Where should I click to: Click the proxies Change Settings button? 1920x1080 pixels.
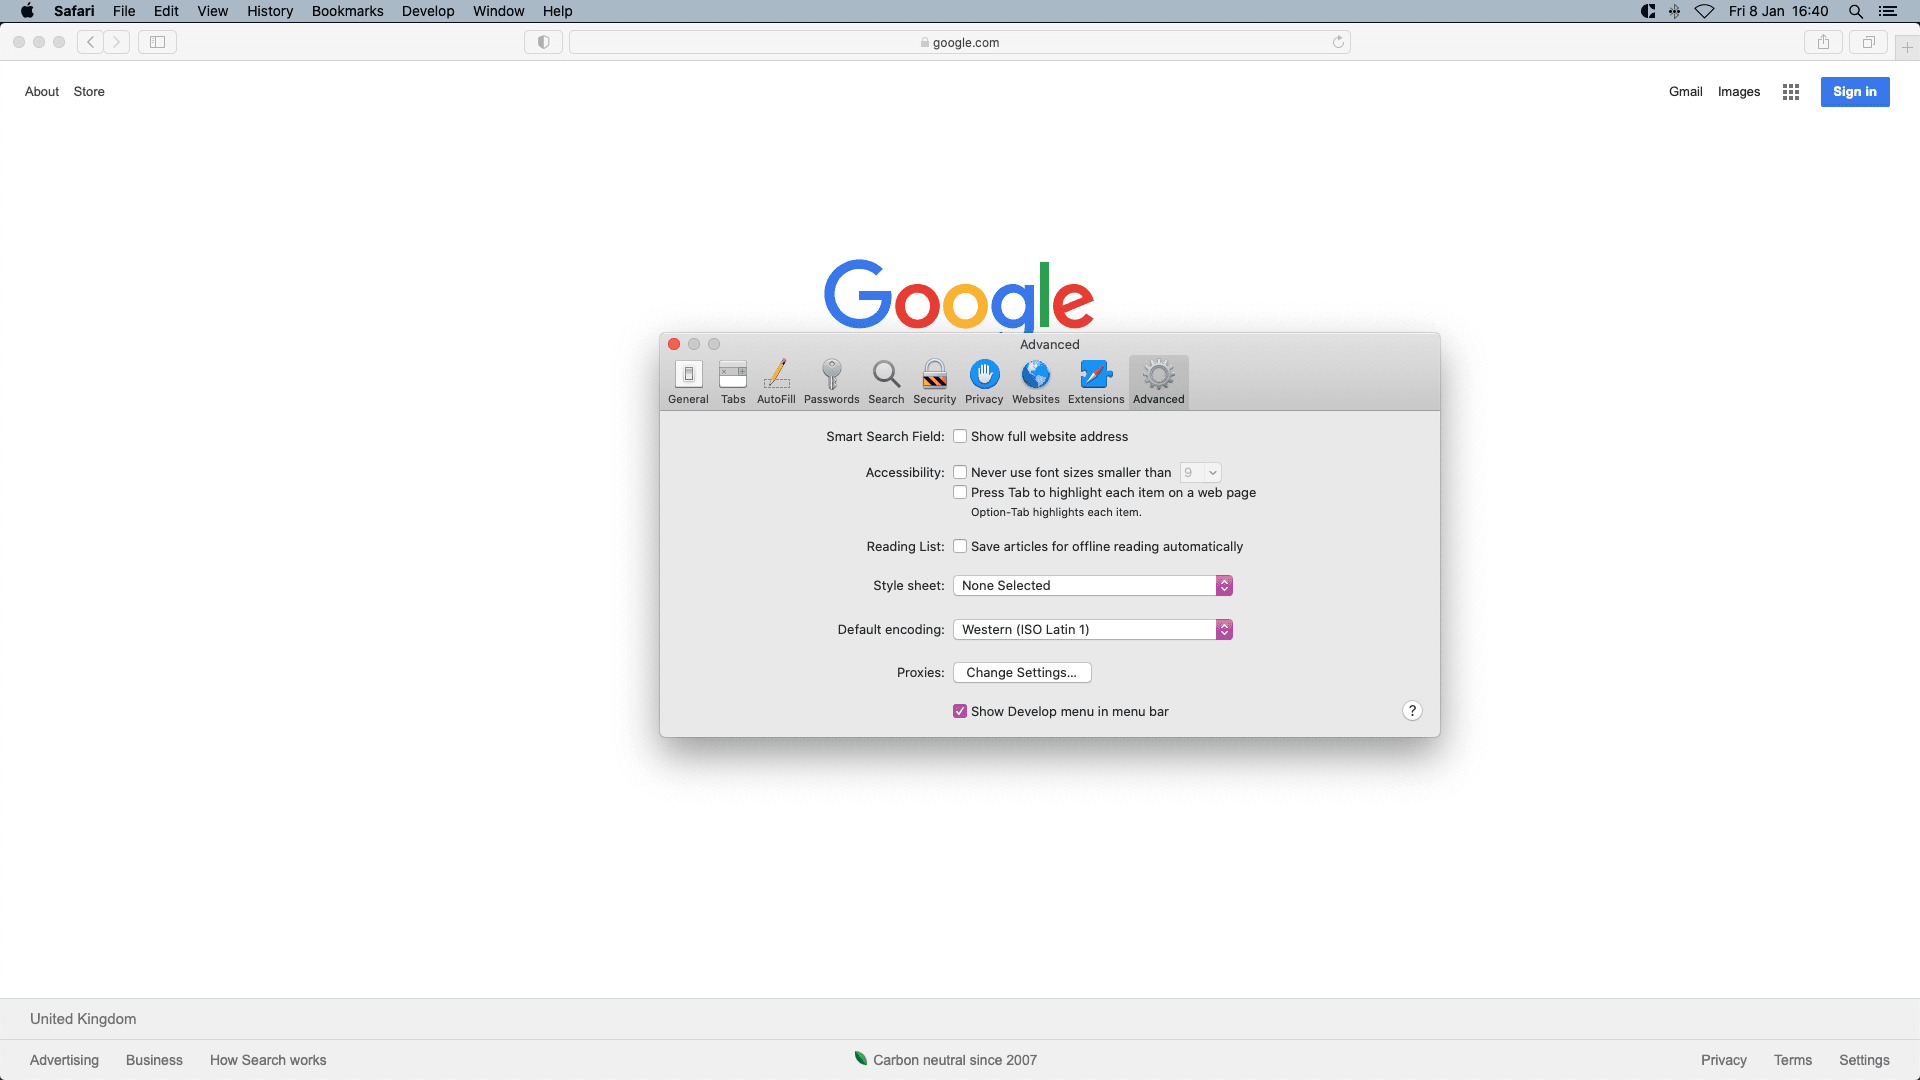coord(1021,673)
